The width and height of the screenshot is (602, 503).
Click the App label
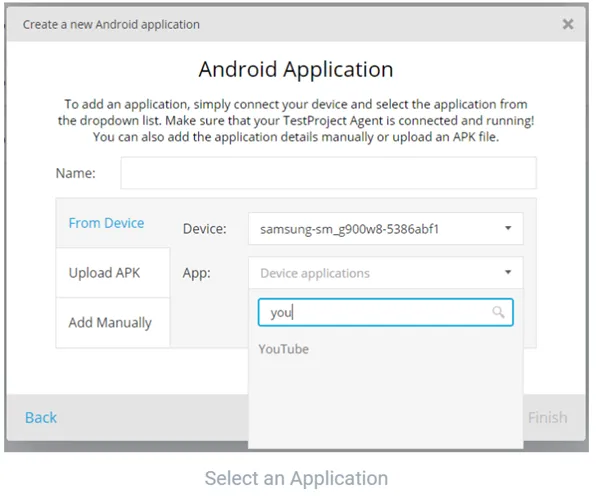[197, 273]
